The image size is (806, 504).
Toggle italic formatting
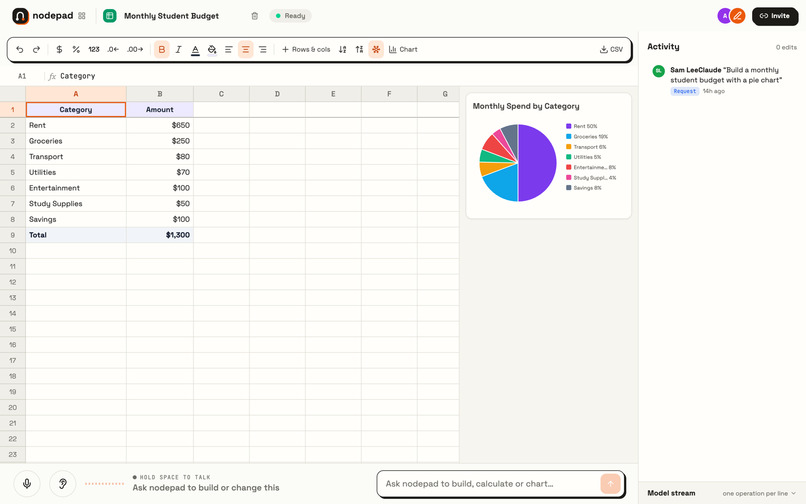(178, 49)
